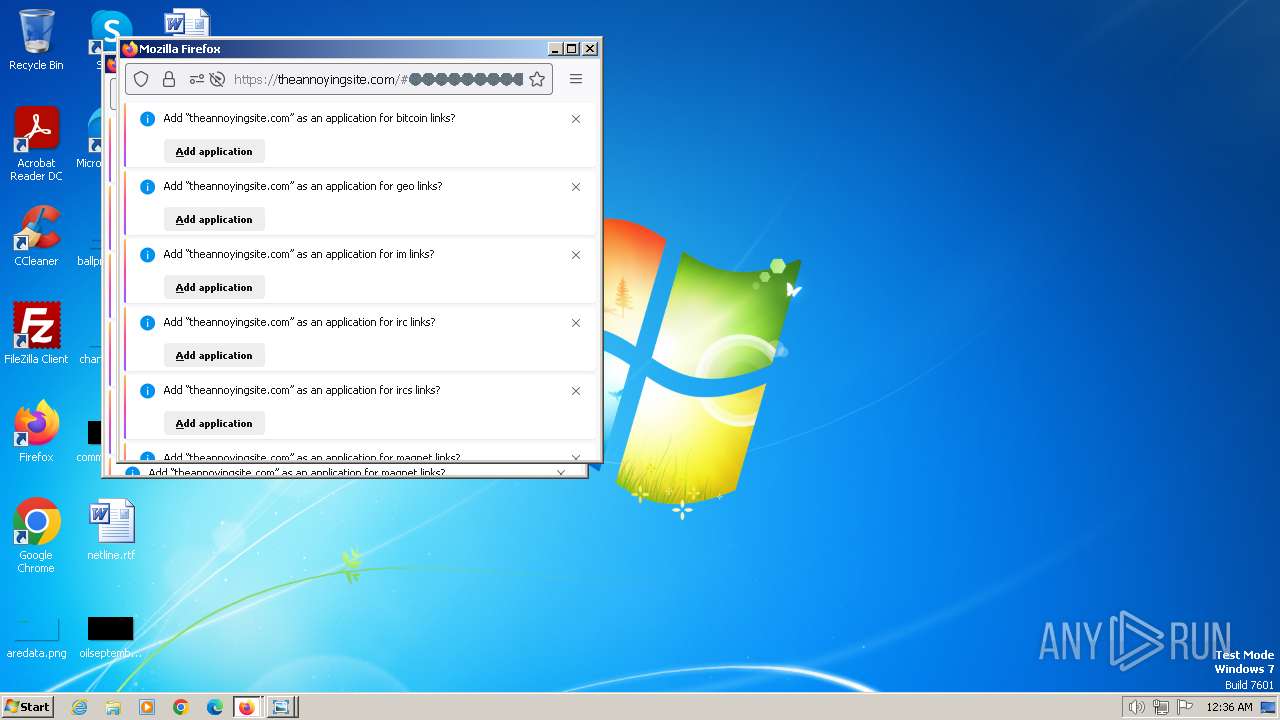
Task: Click info icon on geo links notification
Action: (x=147, y=187)
